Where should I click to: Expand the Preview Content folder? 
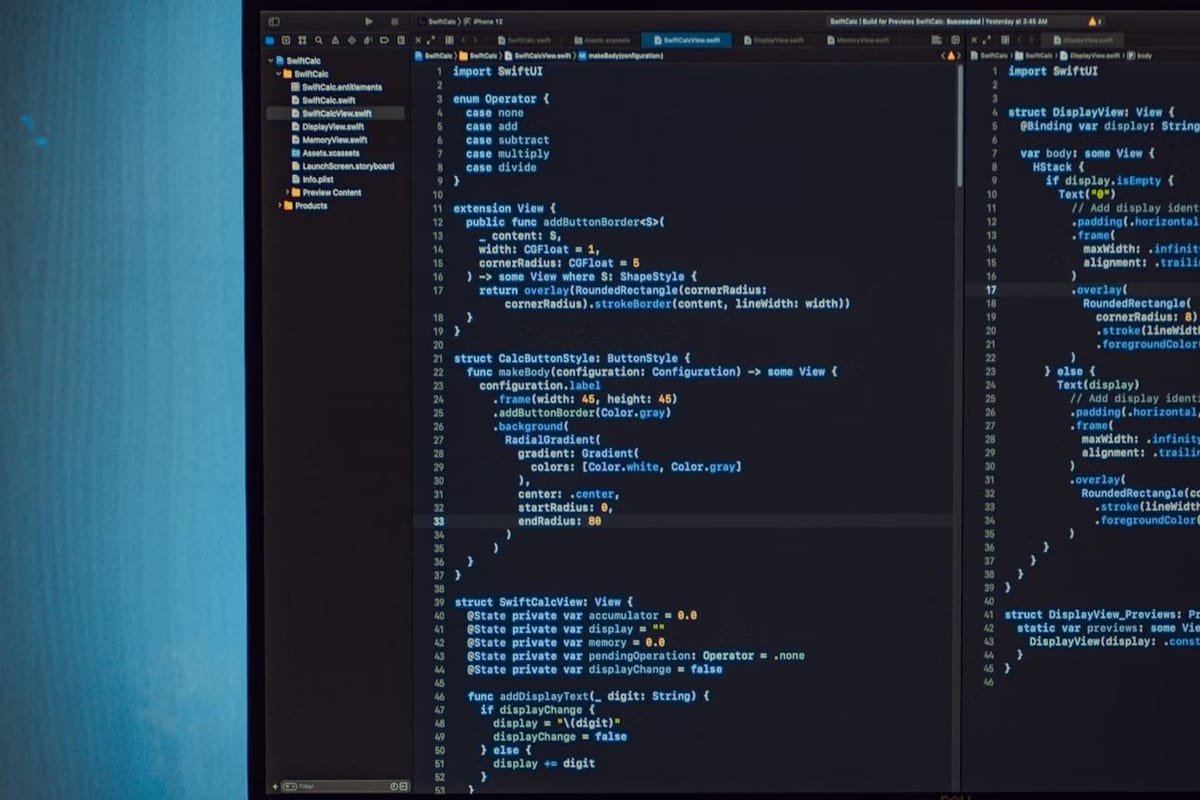click(287, 192)
